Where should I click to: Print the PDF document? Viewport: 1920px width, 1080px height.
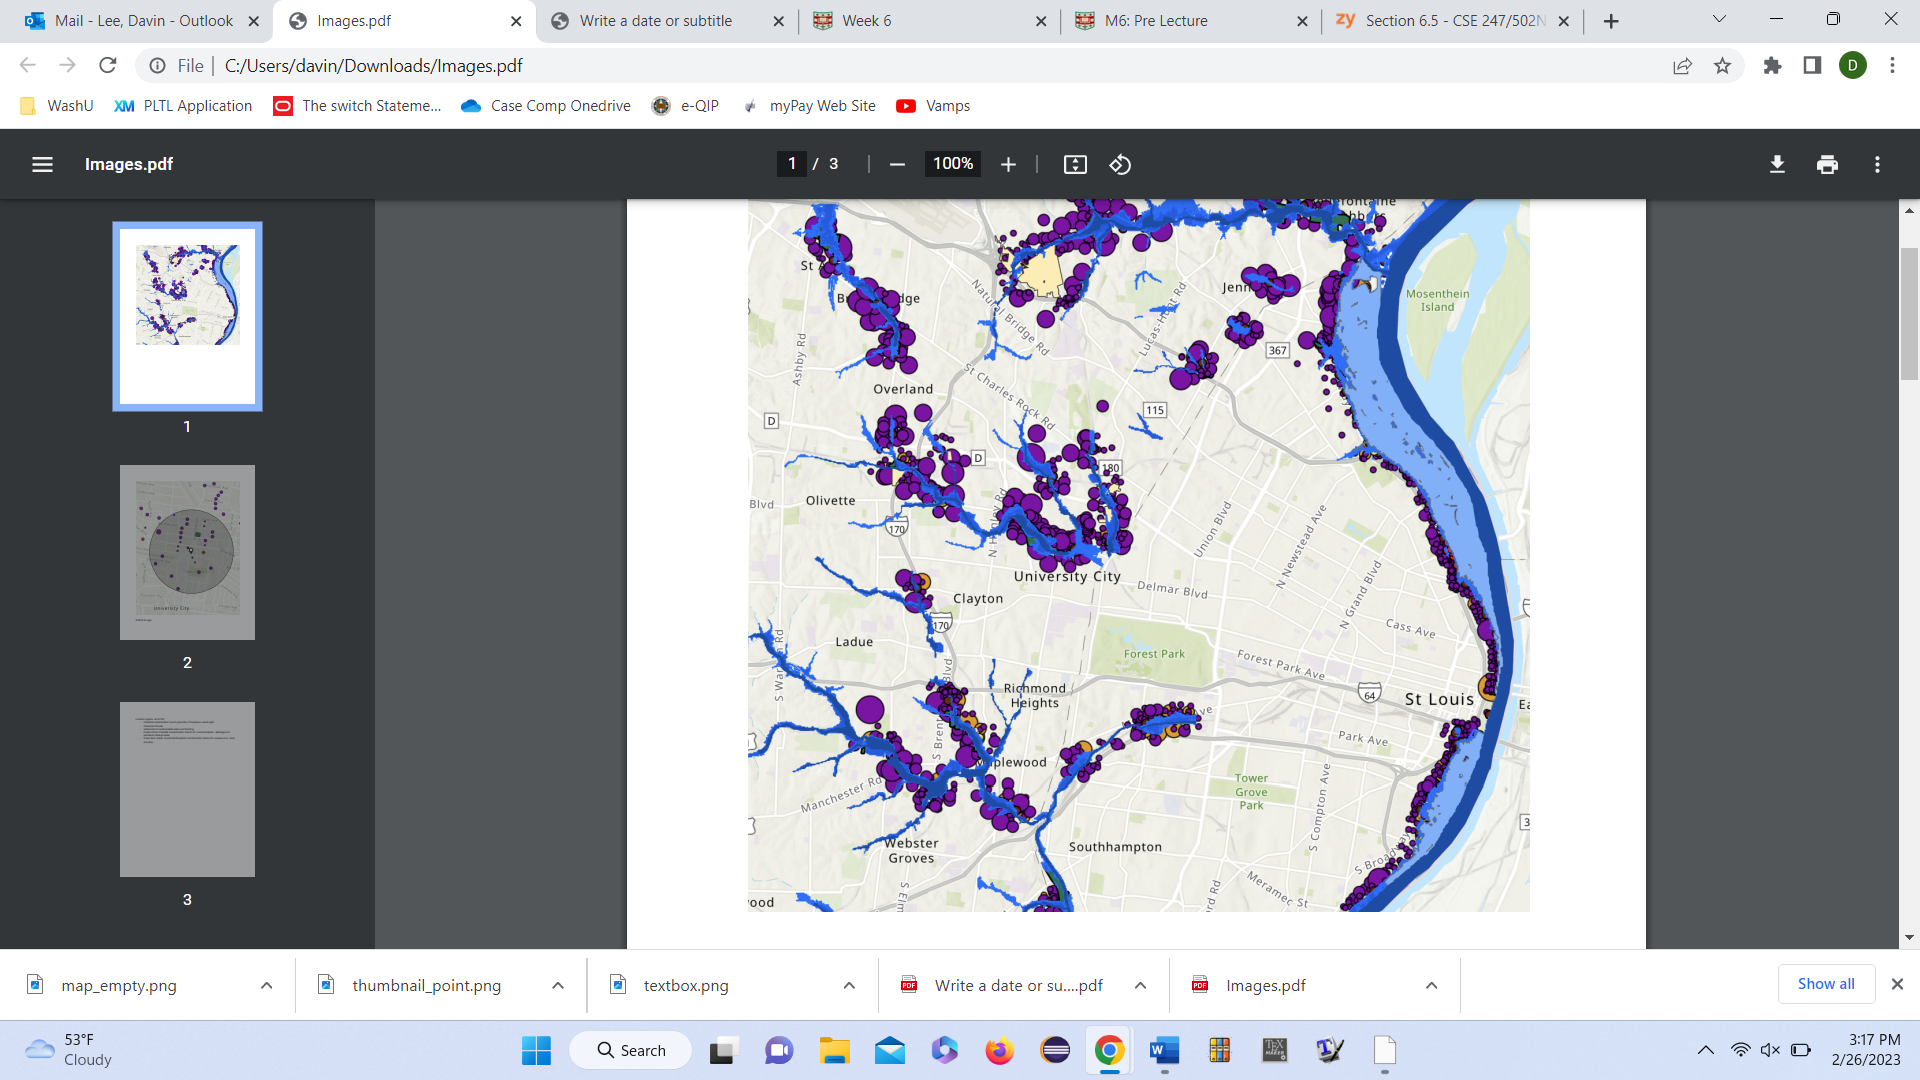point(1827,164)
